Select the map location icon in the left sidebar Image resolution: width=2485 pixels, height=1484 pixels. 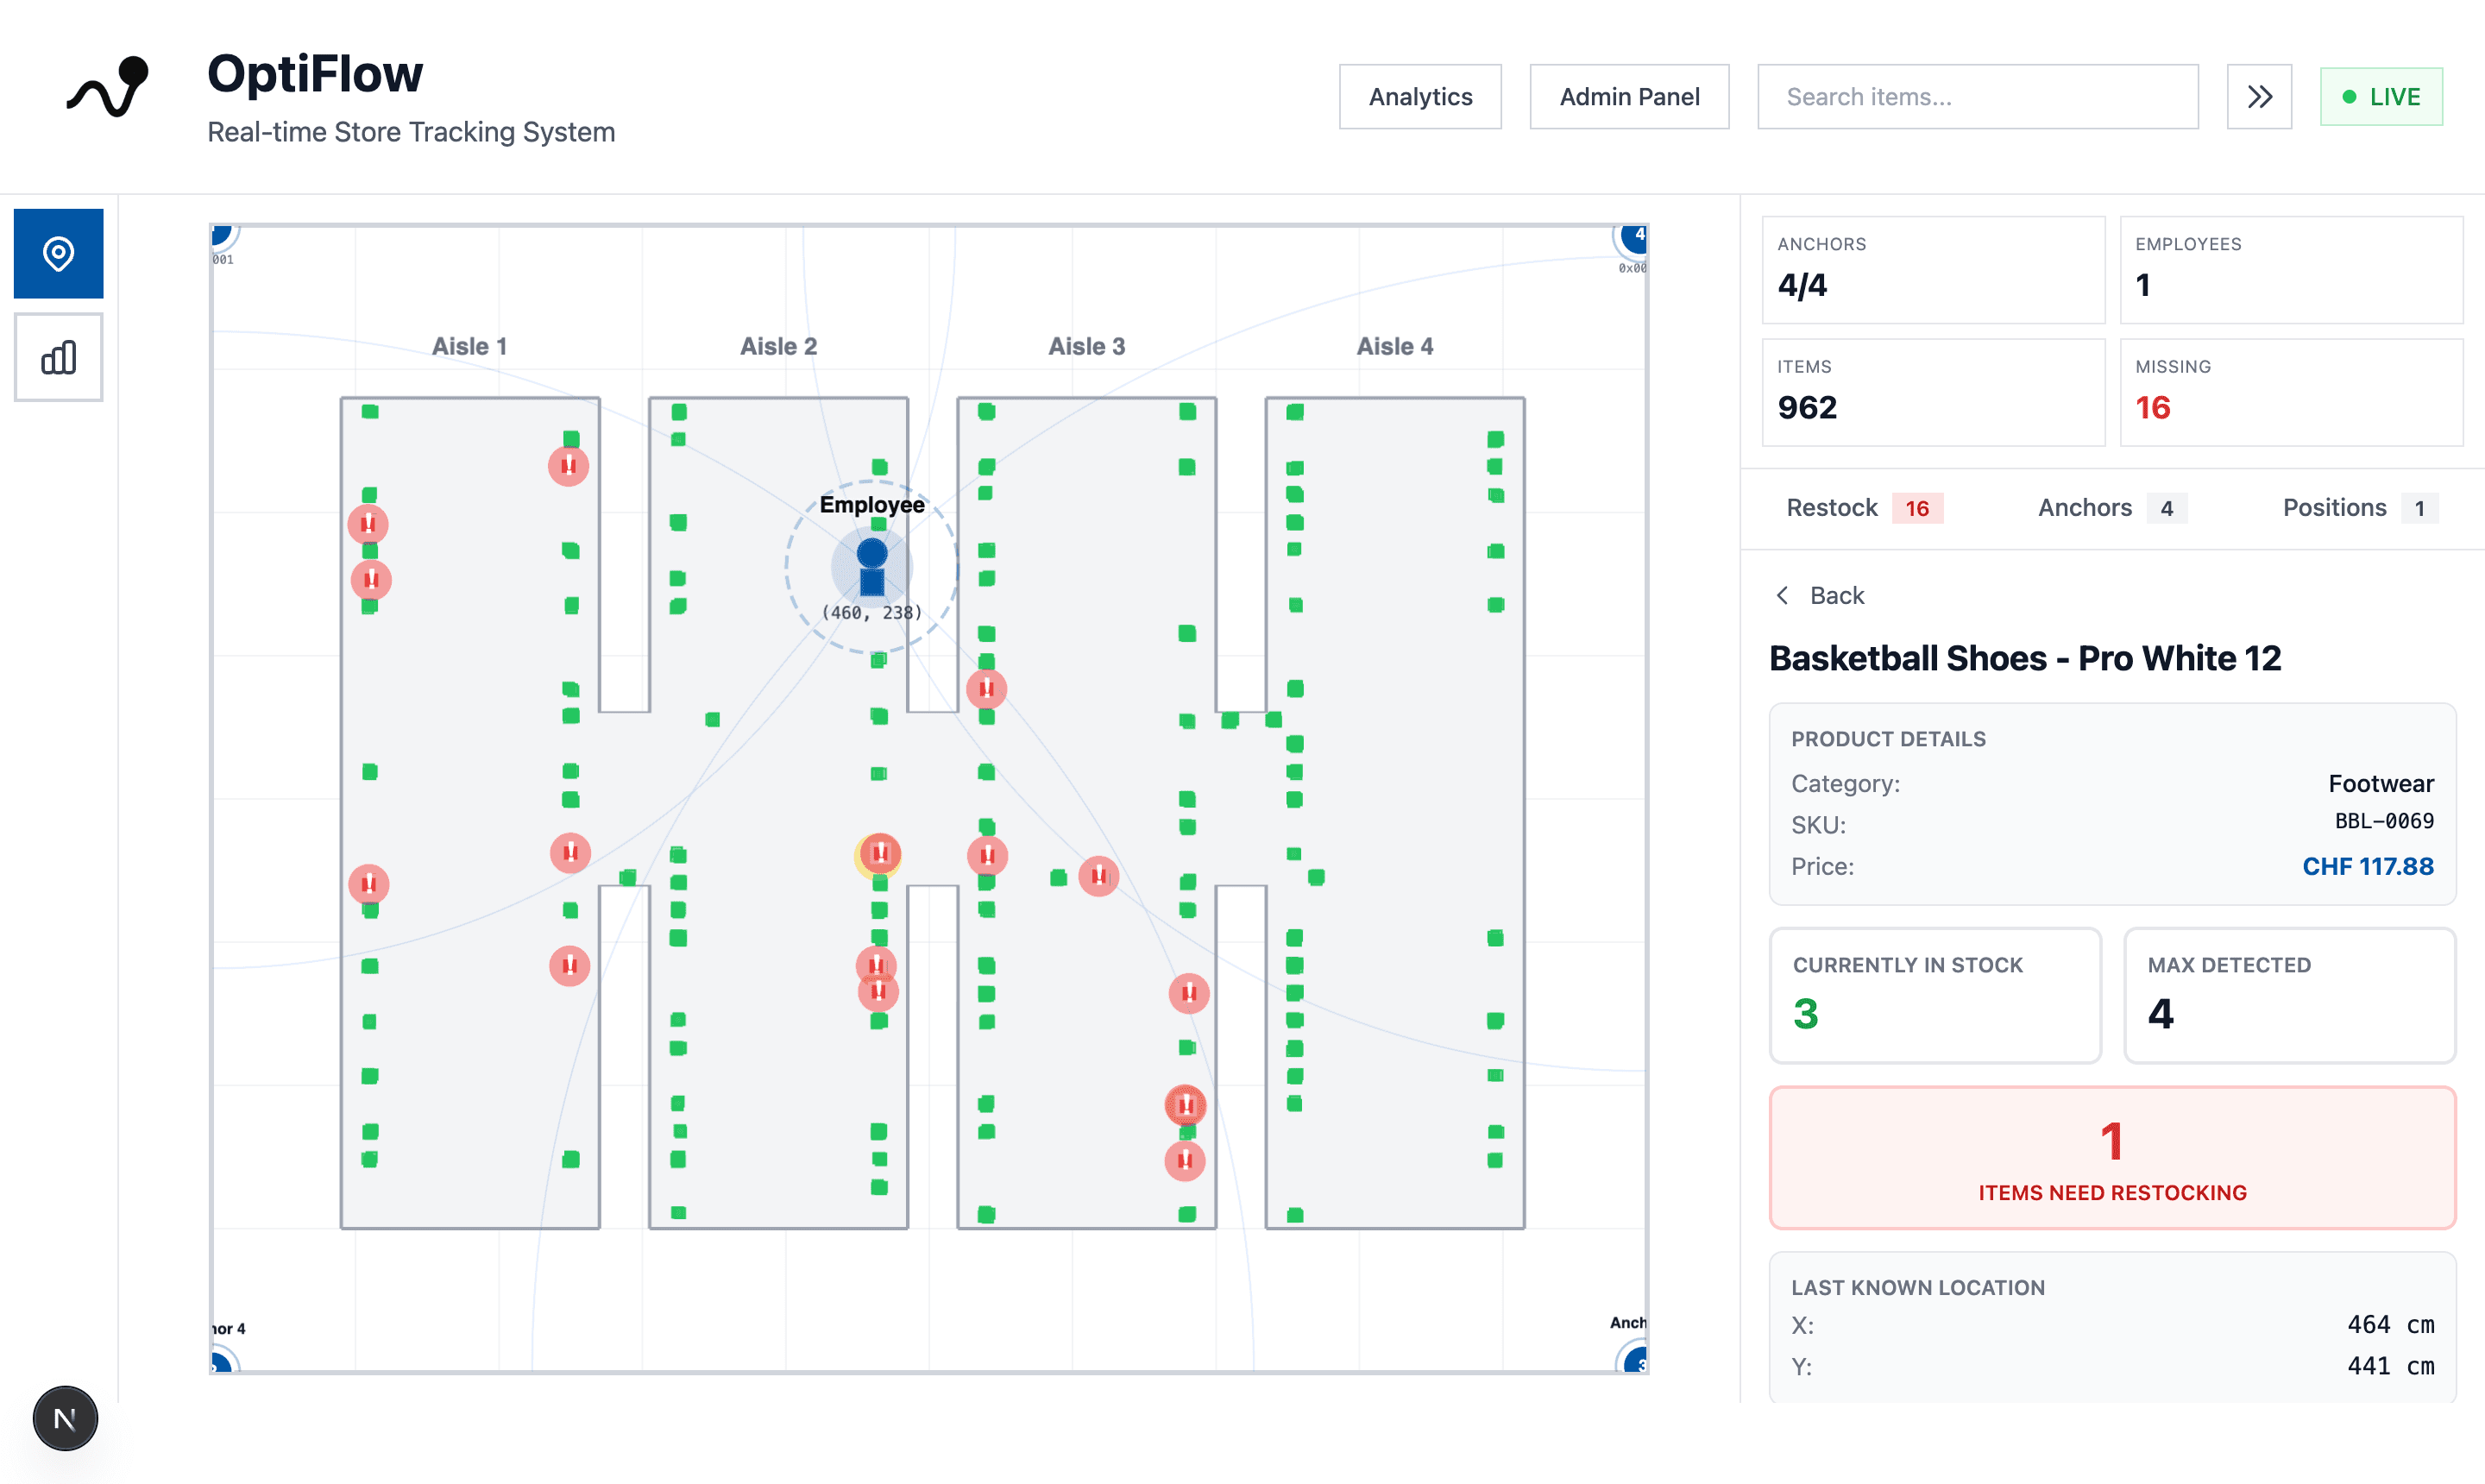[57, 254]
